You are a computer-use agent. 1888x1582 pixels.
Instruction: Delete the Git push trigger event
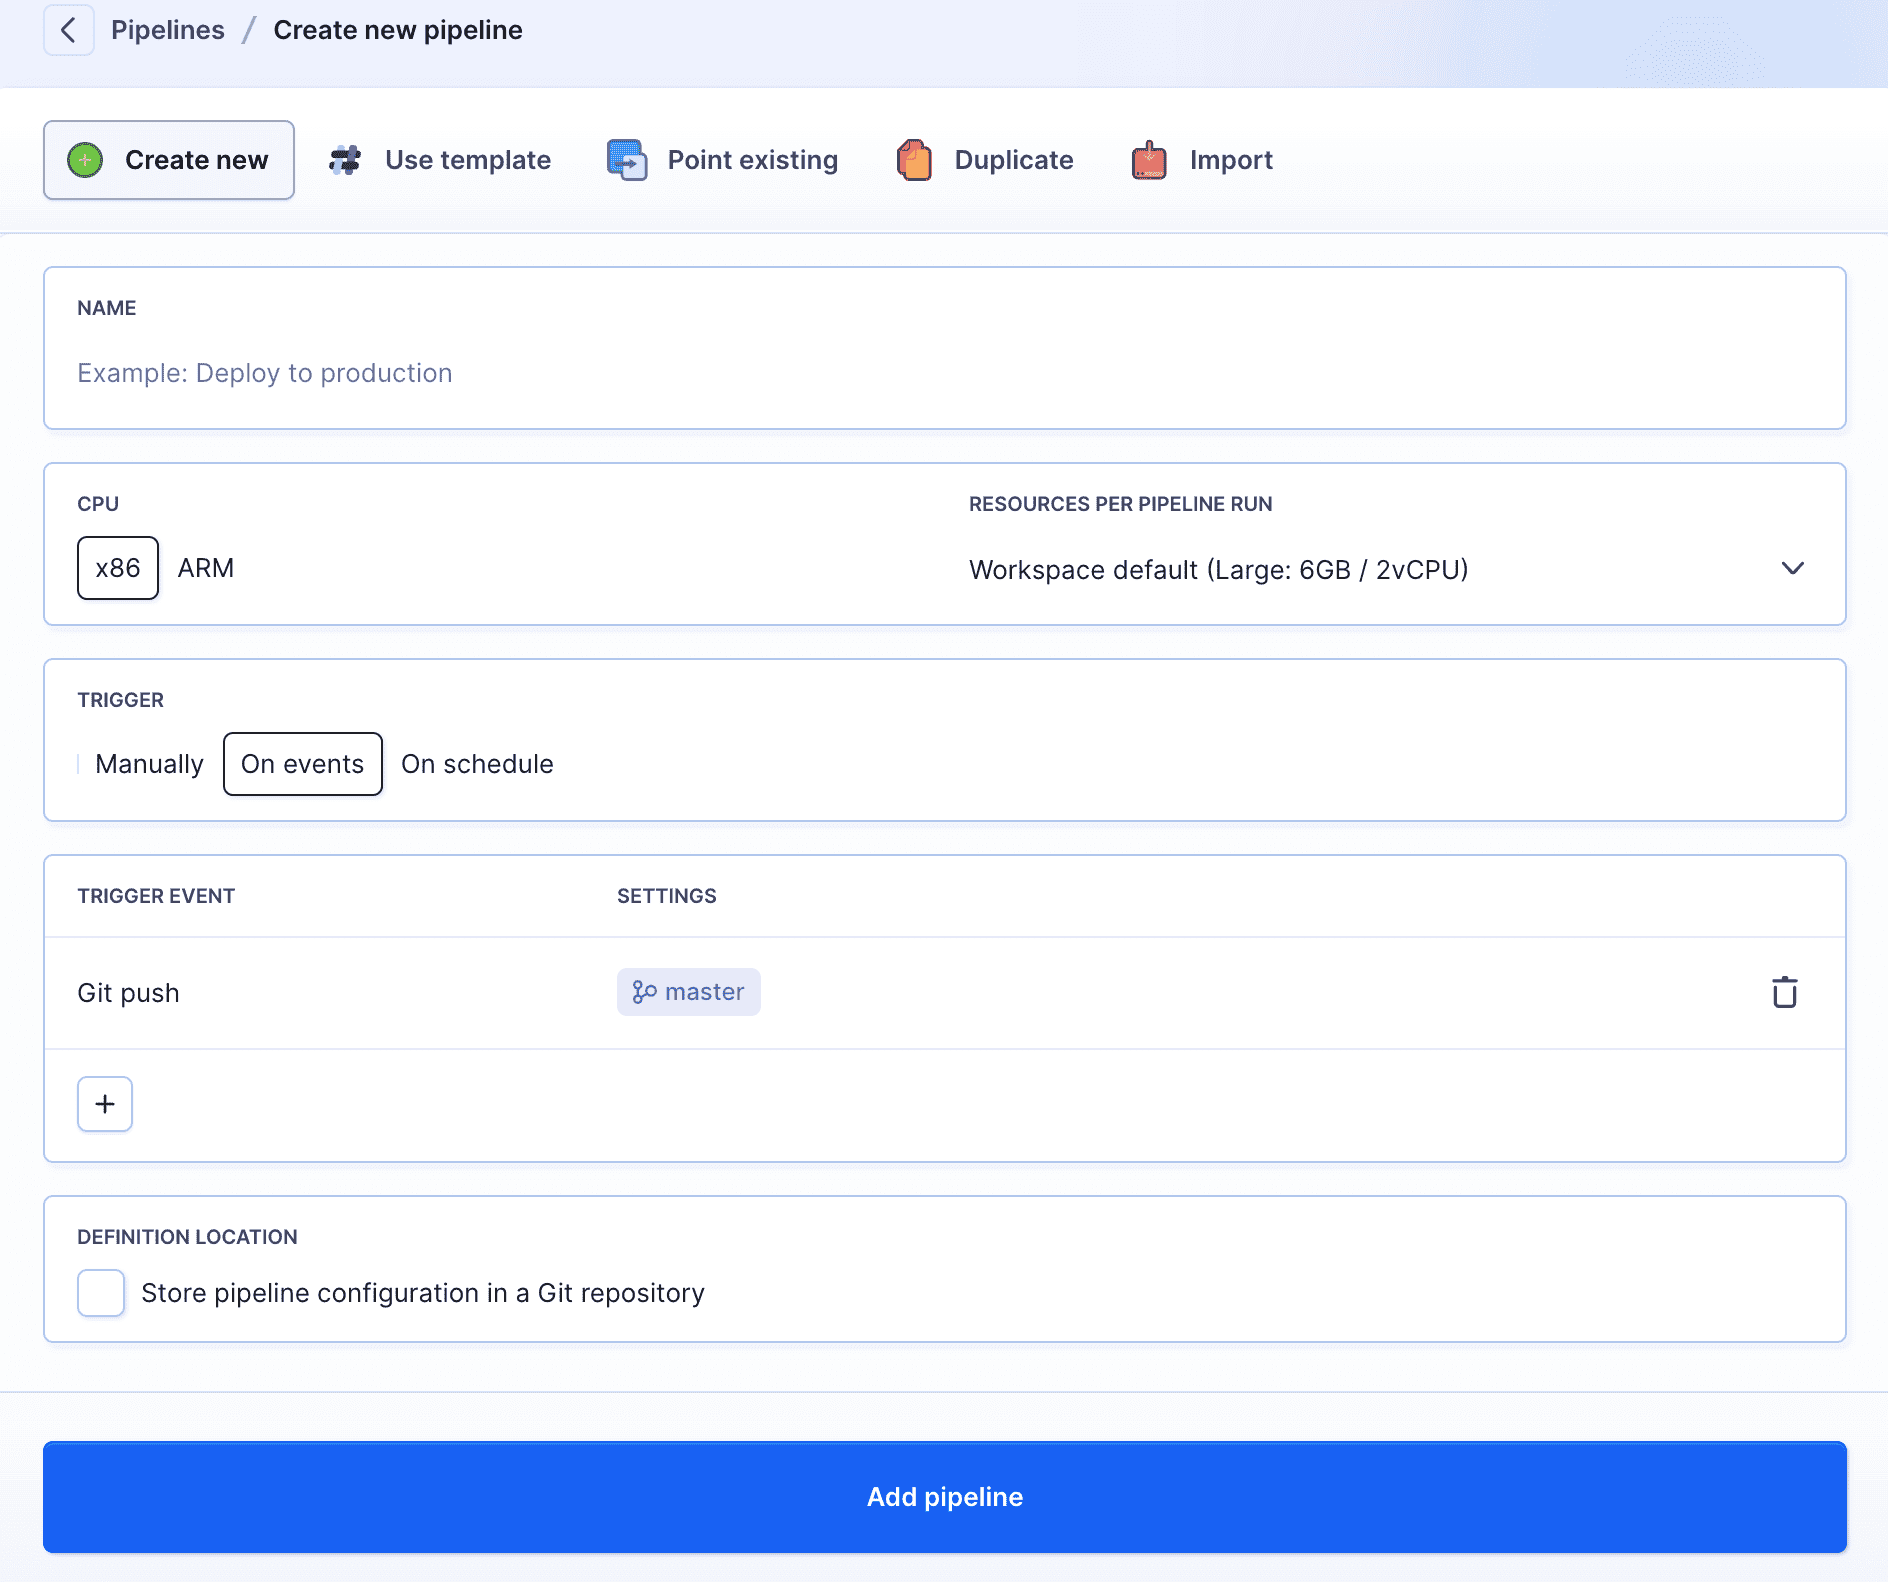click(x=1785, y=992)
